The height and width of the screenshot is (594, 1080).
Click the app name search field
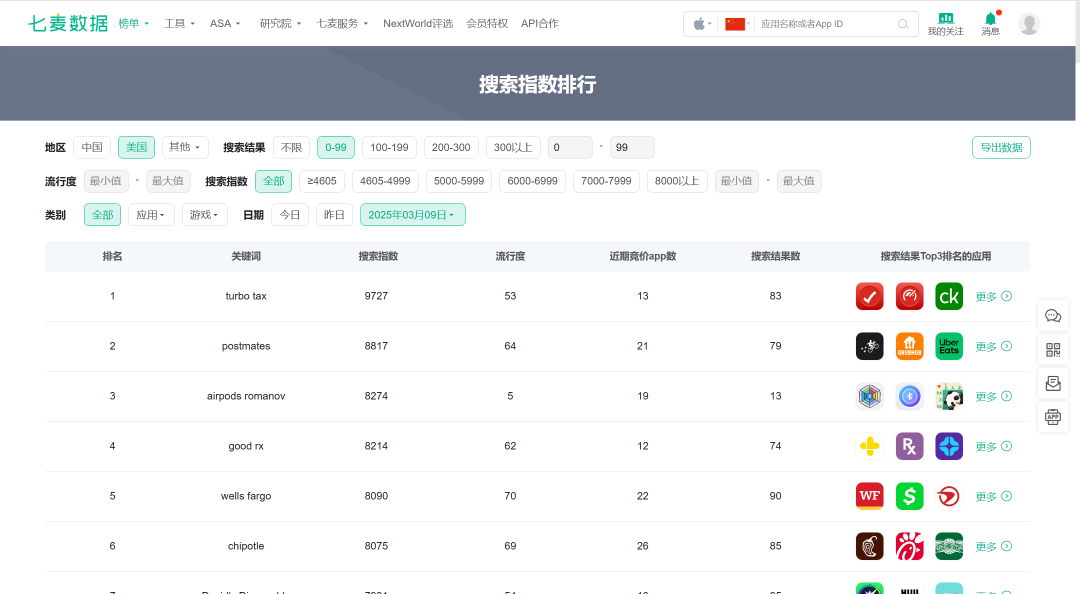tap(824, 24)
